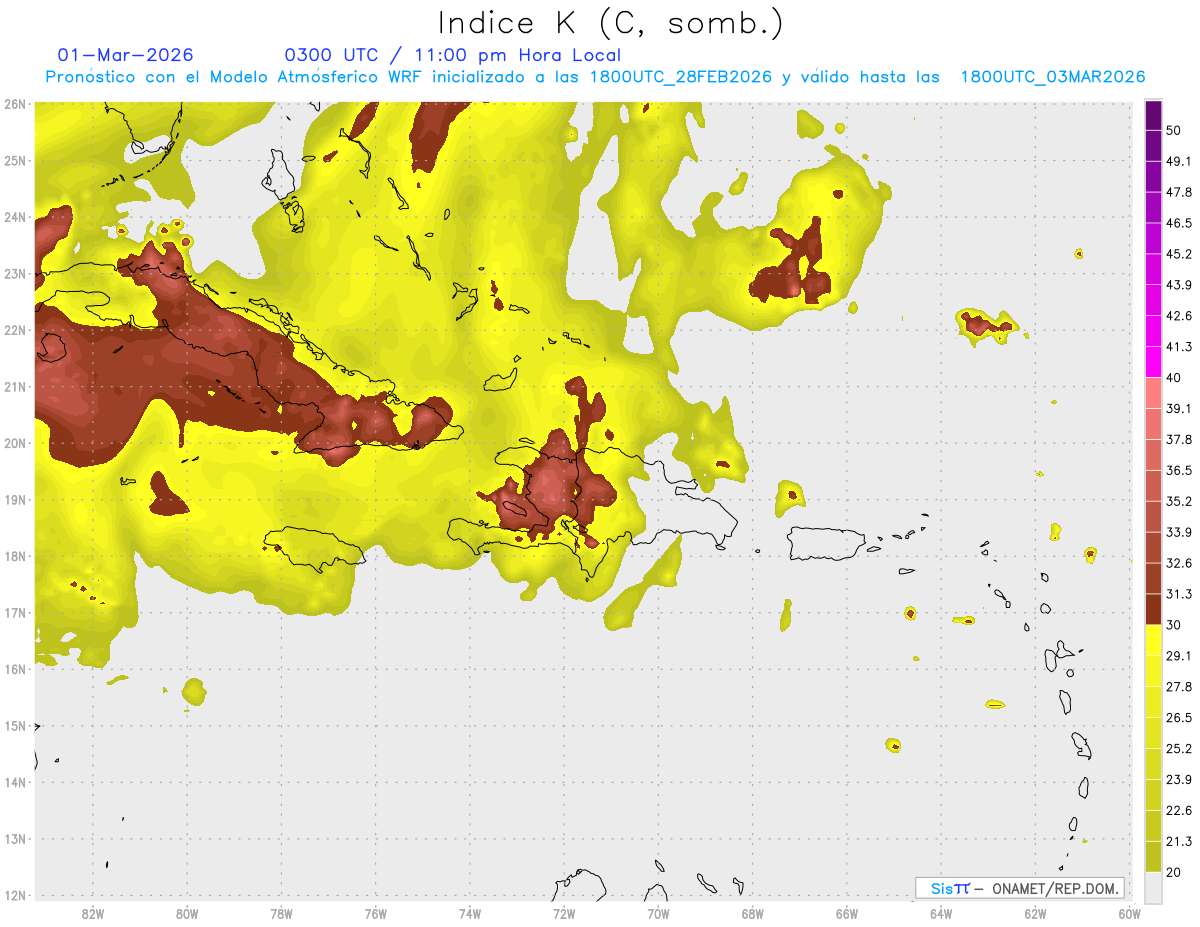Click the colorbar value '20'
1200x927 pixels.
coord(1173,873)
